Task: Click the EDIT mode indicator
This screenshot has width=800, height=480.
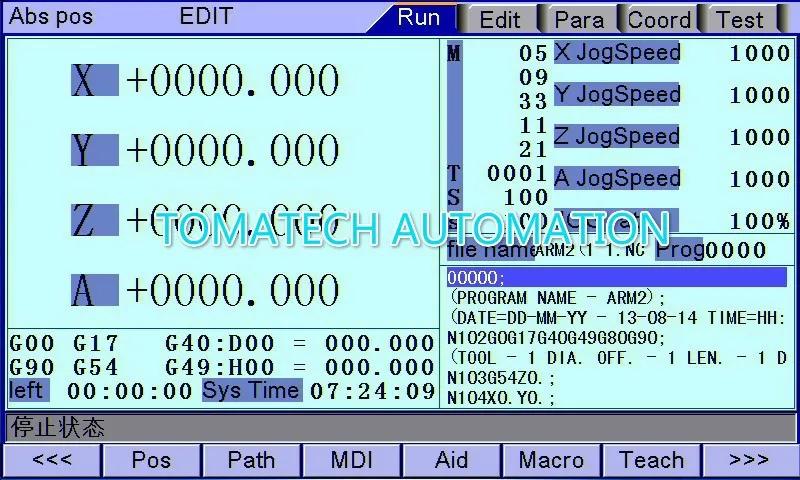Action: (x=206, y=16)
